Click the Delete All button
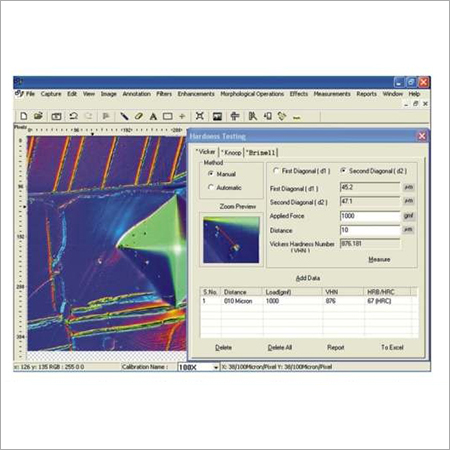Image resolution: width=450 pixels, height=450 pixels. 280,347
